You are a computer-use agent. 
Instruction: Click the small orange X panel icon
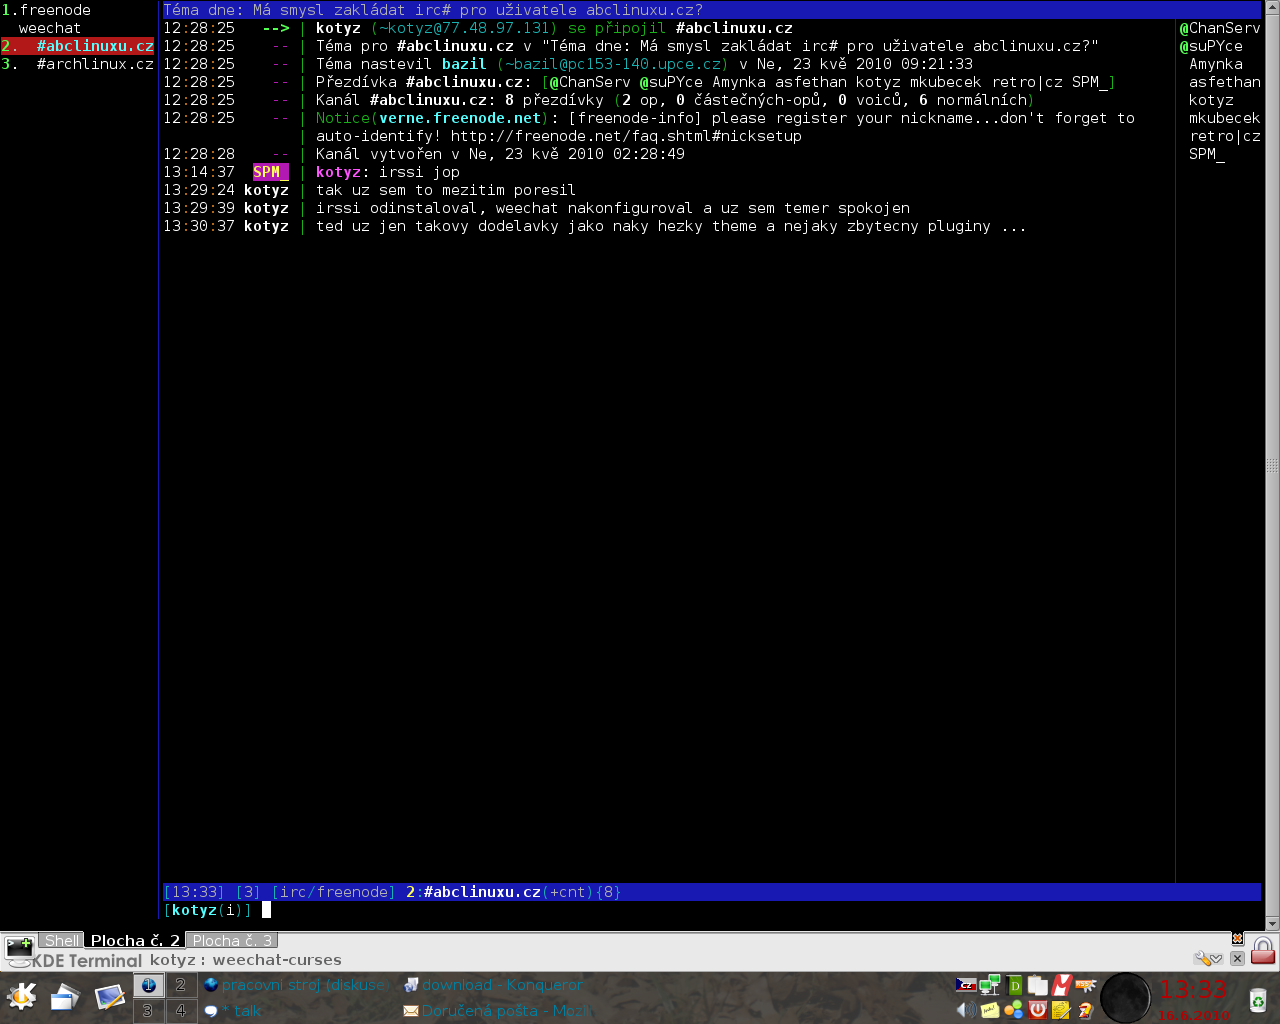1237,938
